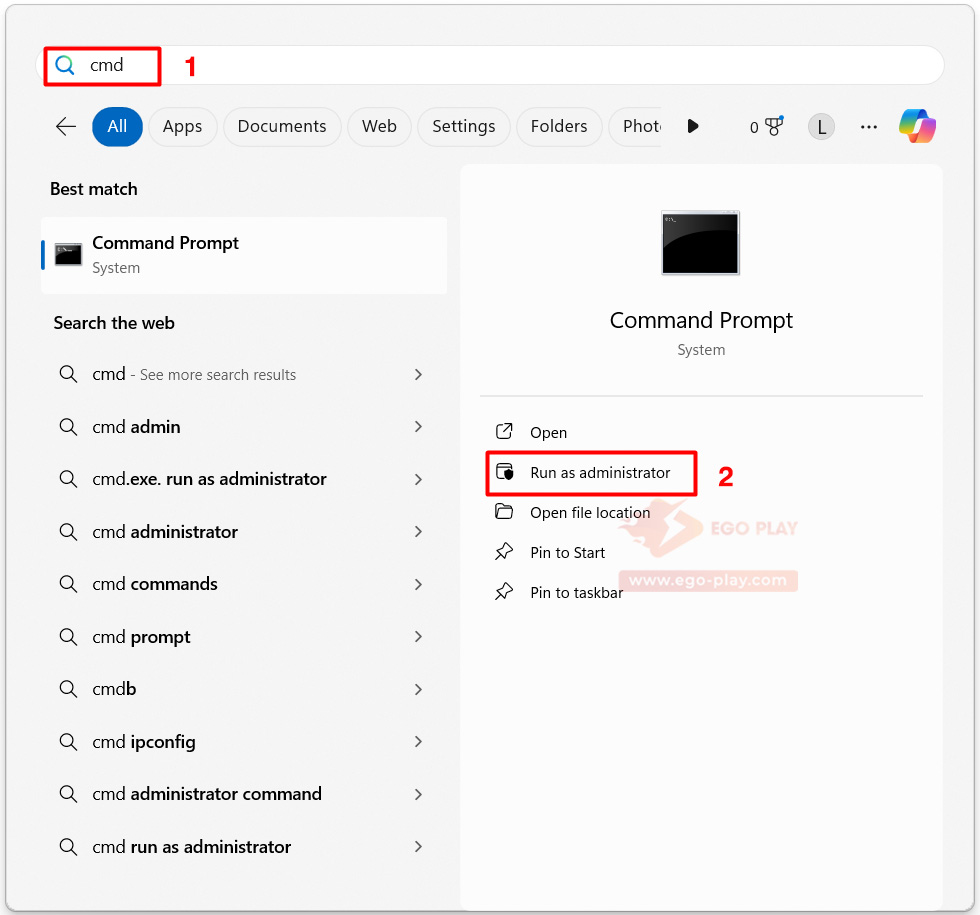
Task: Select the Settings filter tab
Action: pos(464,127)
